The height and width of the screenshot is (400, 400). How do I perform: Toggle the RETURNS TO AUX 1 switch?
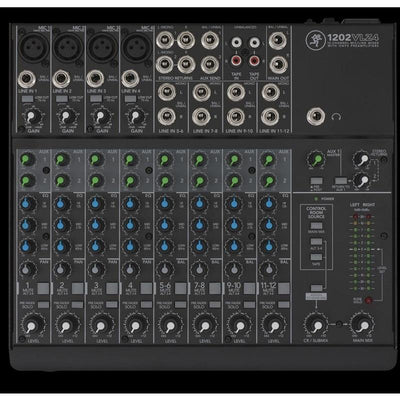[341, 181]
